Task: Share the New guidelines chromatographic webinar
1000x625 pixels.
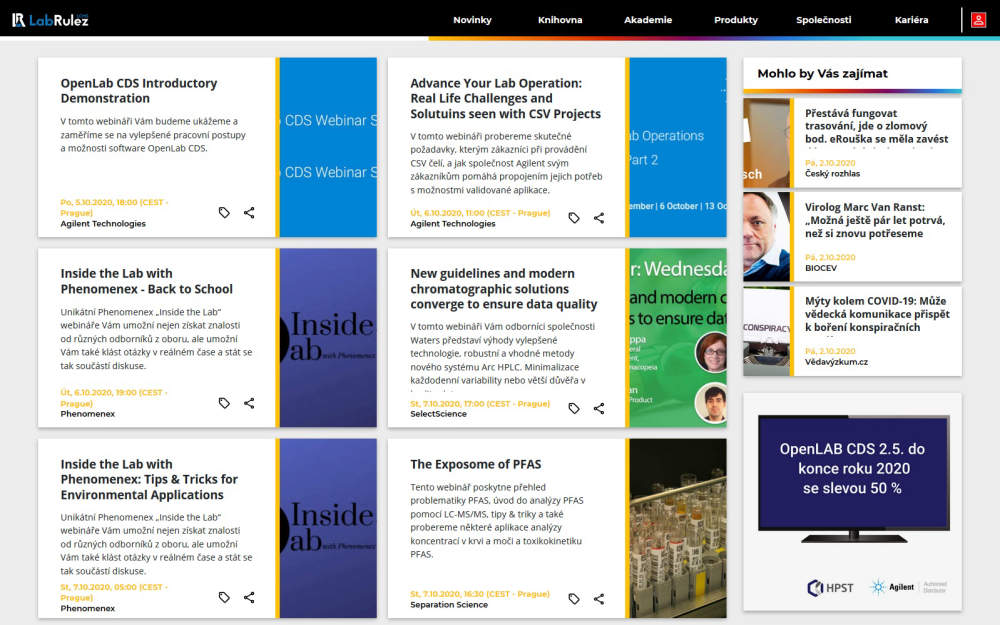Action: click(x=599, y=408)
